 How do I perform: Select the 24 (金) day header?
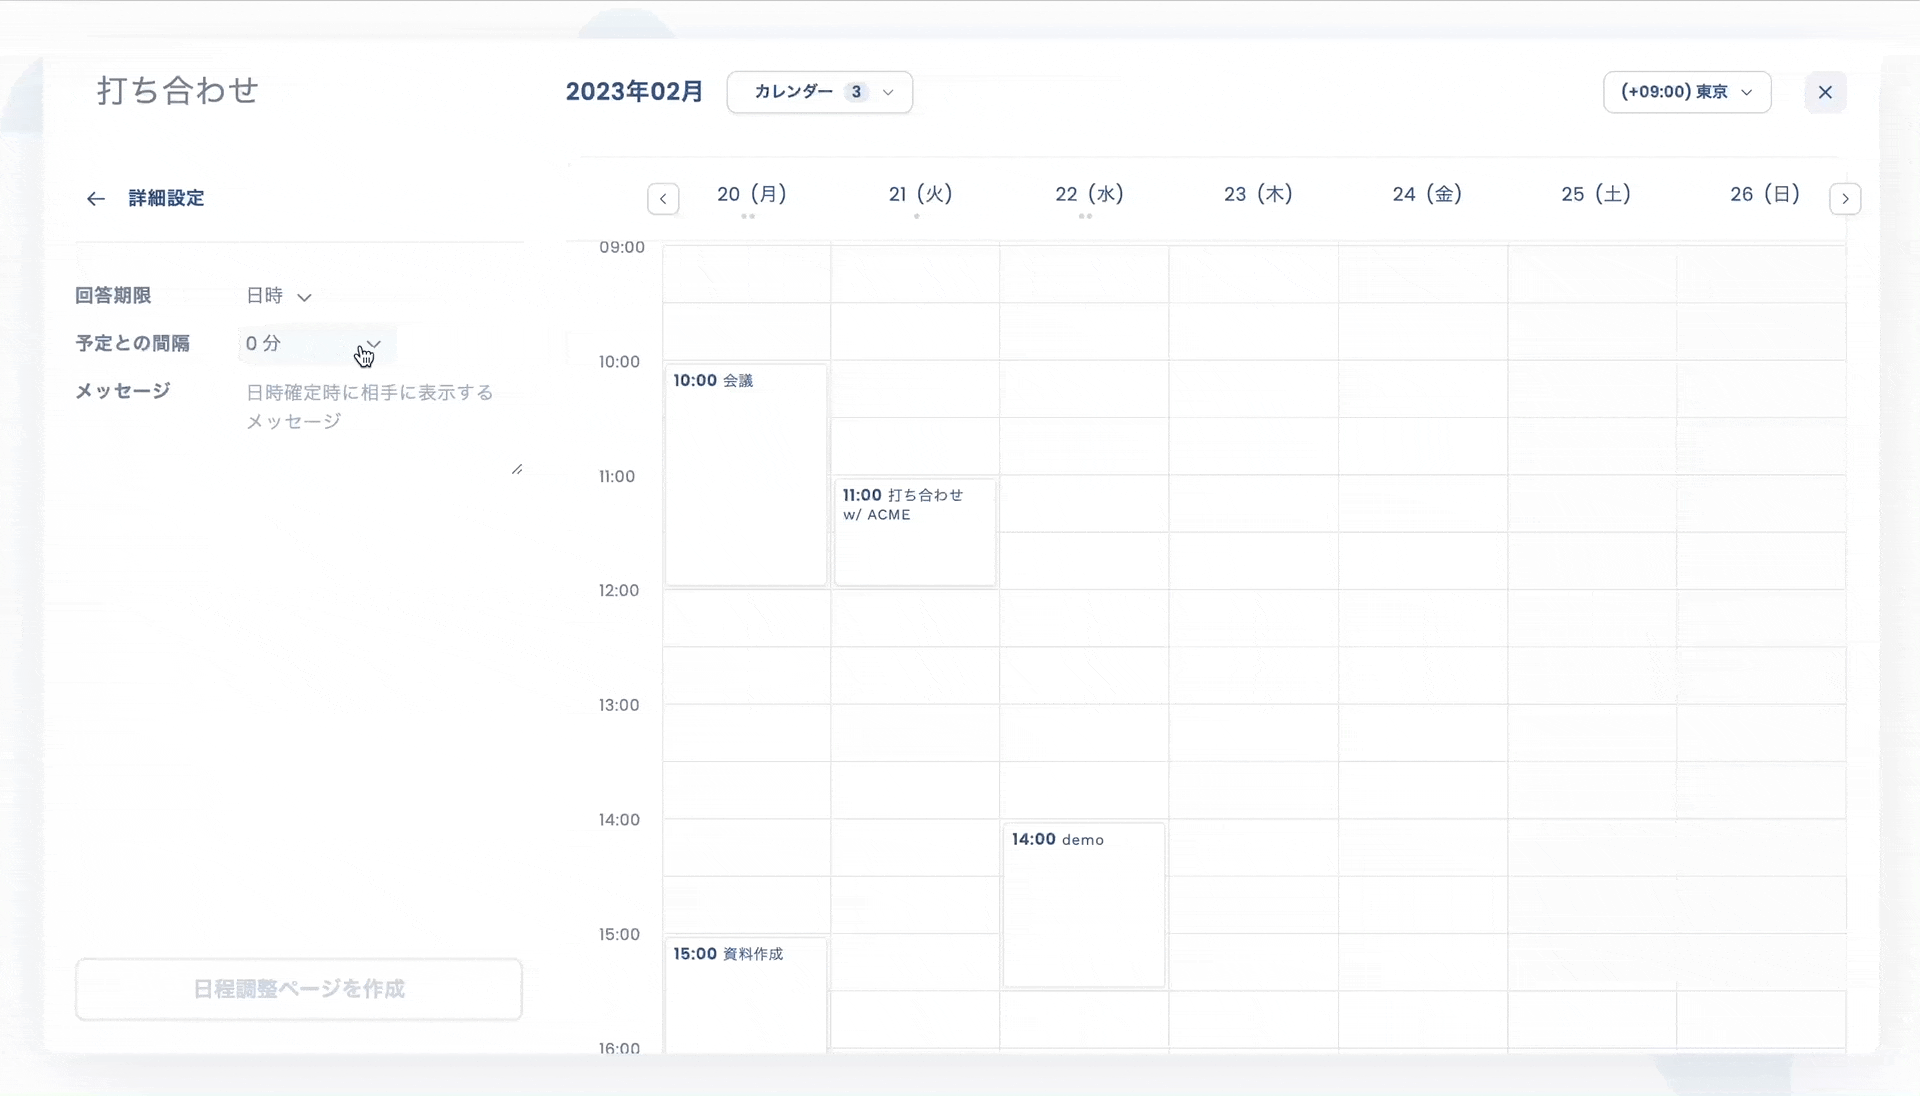point(1427,194)
